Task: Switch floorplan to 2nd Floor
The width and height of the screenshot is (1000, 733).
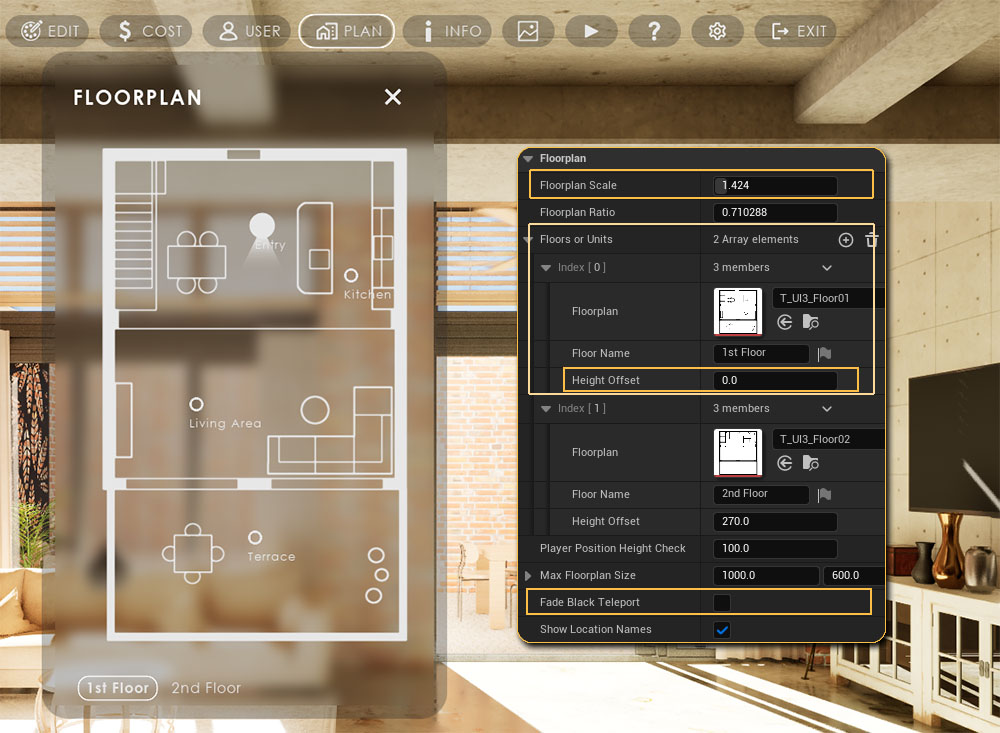Action: (x=206, y=688)
